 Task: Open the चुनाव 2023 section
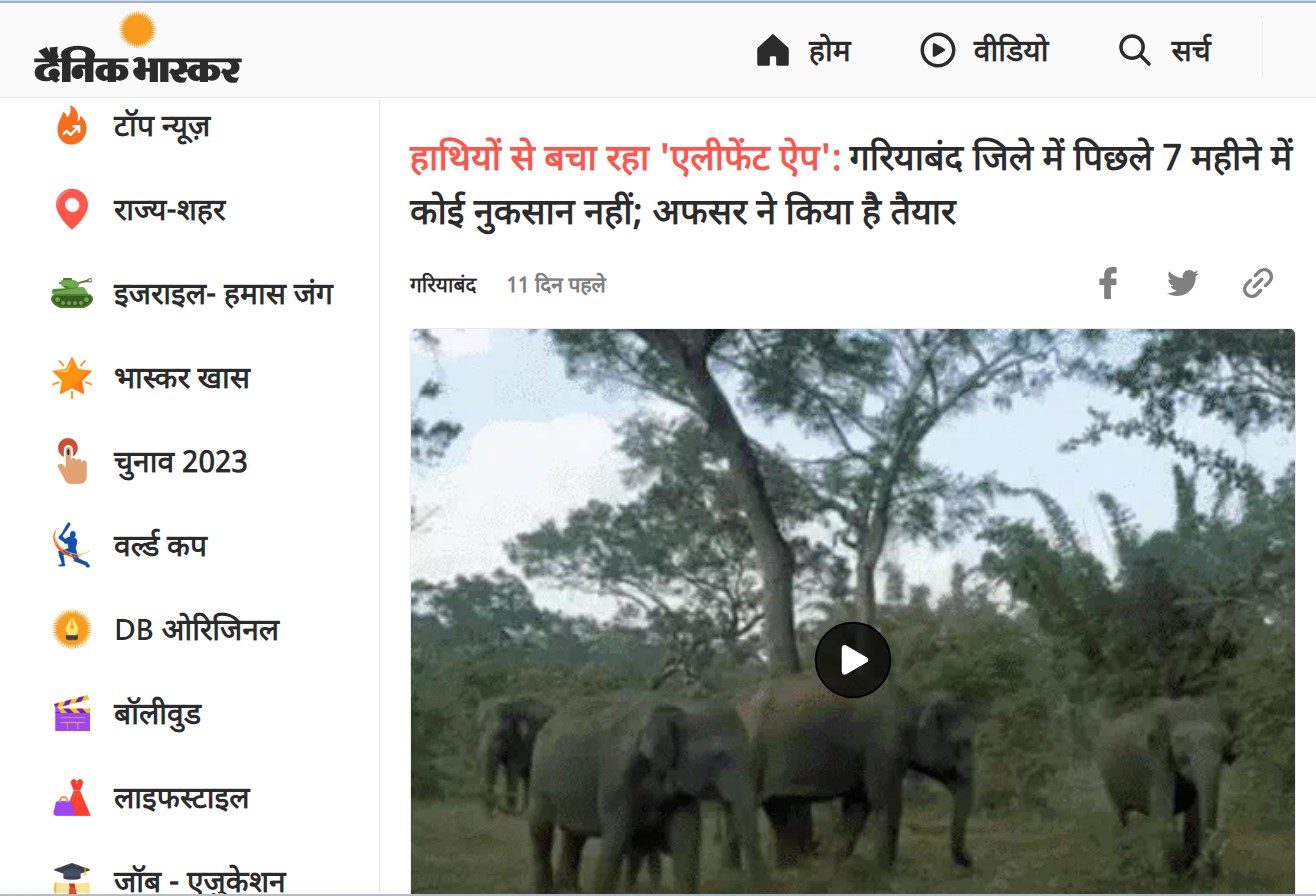point(180,462)
